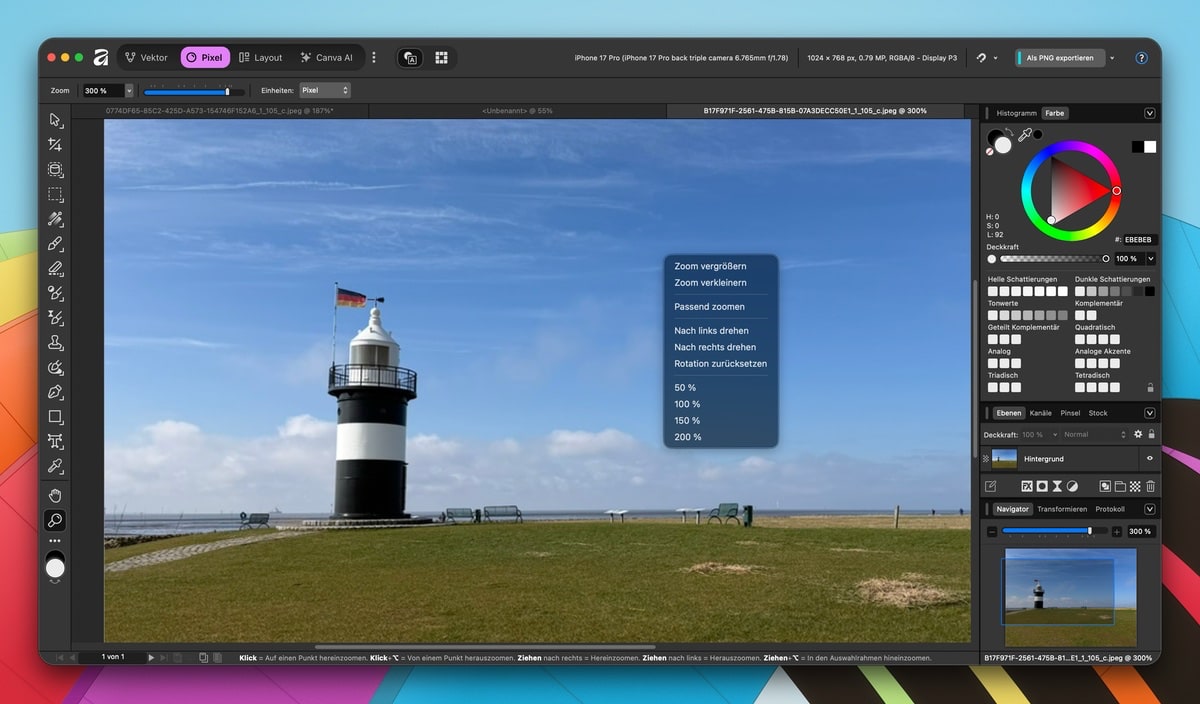Hide the Hintergrund layer with eye icon
This screenshot has width=1200, height=704.
[x=1149, y=458]
